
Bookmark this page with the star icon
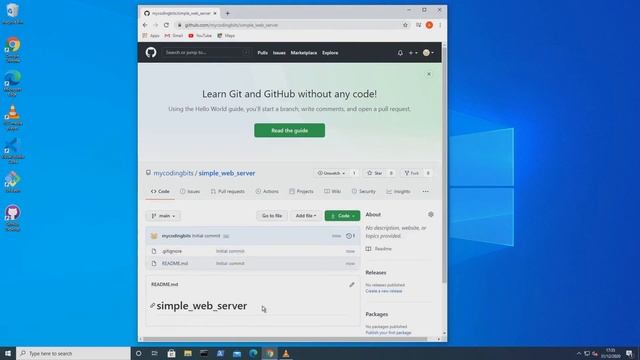(x=405, y=25)
